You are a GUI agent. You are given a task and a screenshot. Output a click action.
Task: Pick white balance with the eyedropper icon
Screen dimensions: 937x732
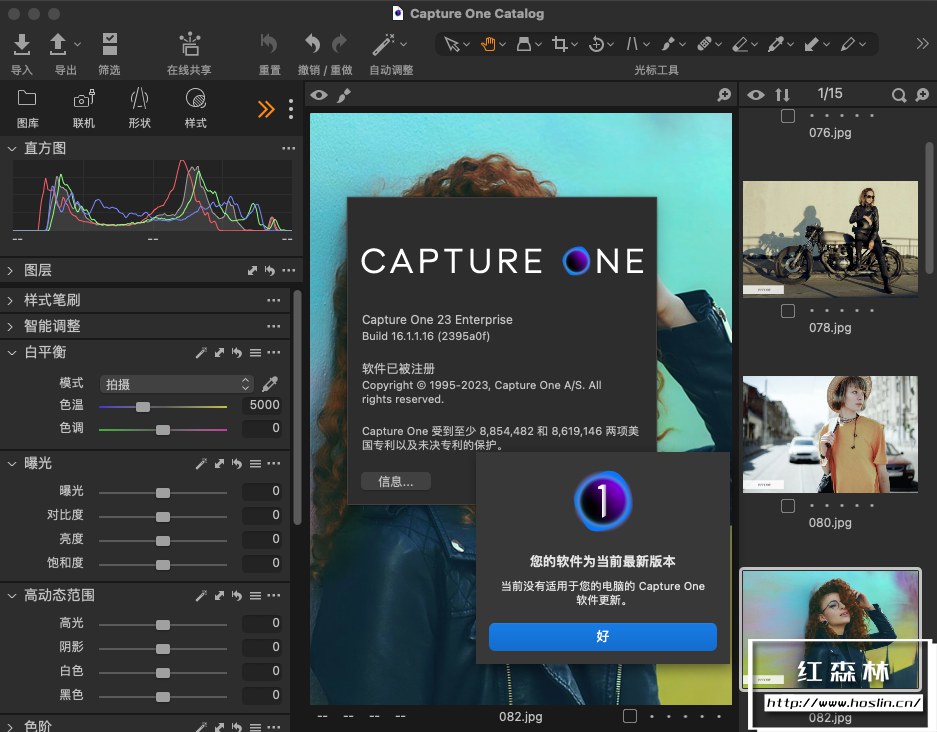click(x=270, y=384)
